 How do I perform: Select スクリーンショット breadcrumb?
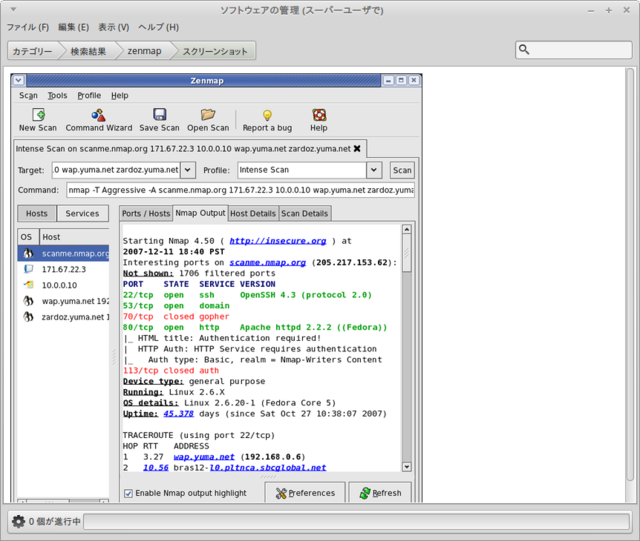coord(215,51)
